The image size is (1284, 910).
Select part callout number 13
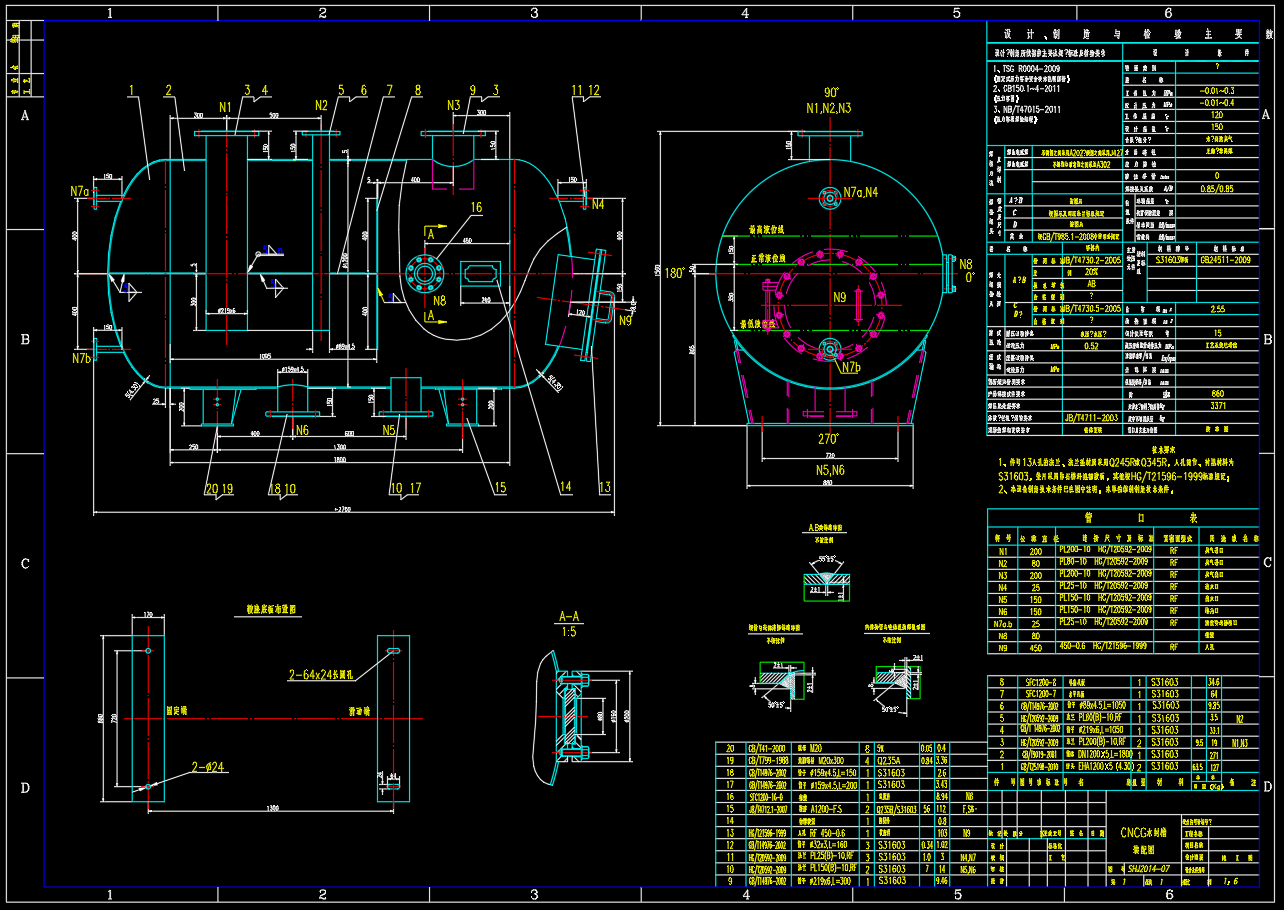pyautogui.click(x=604, y=488)
